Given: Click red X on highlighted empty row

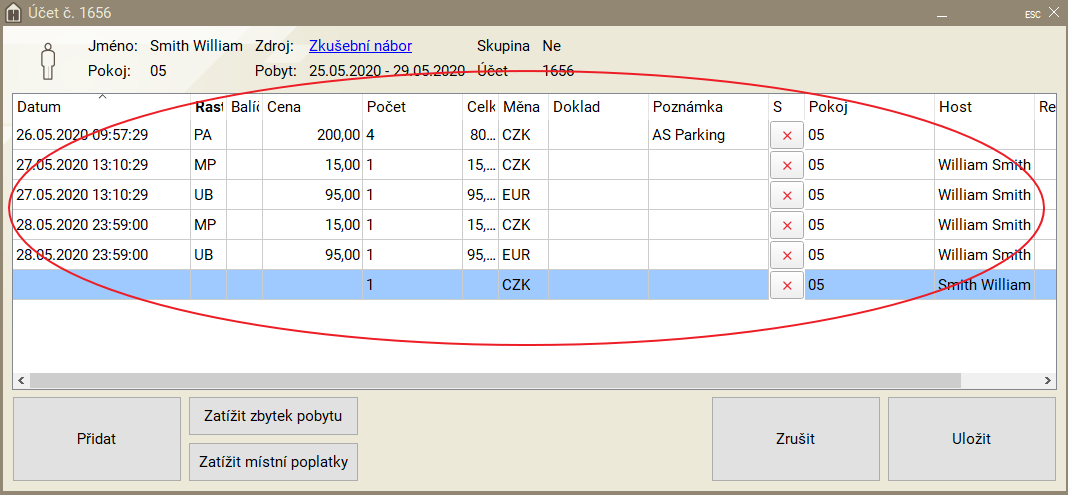Looking at the screenshot, I should (x=786, y=285).
